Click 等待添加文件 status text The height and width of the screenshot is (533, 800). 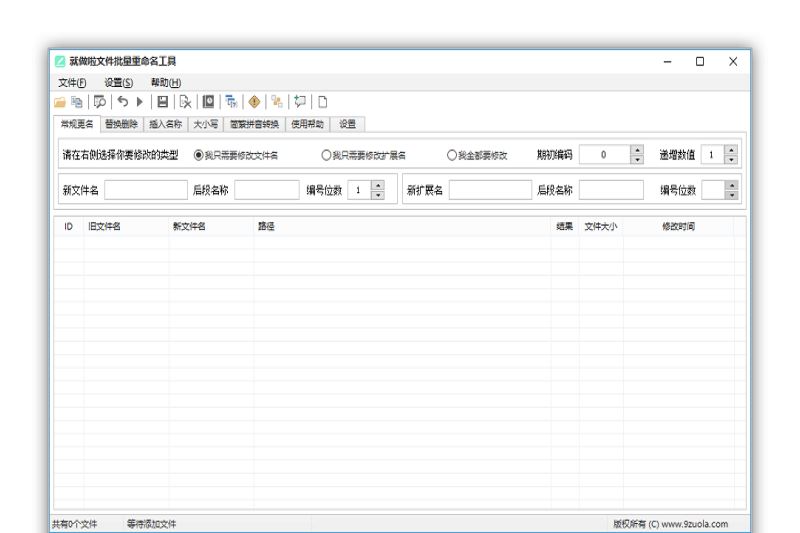point(152,524)
